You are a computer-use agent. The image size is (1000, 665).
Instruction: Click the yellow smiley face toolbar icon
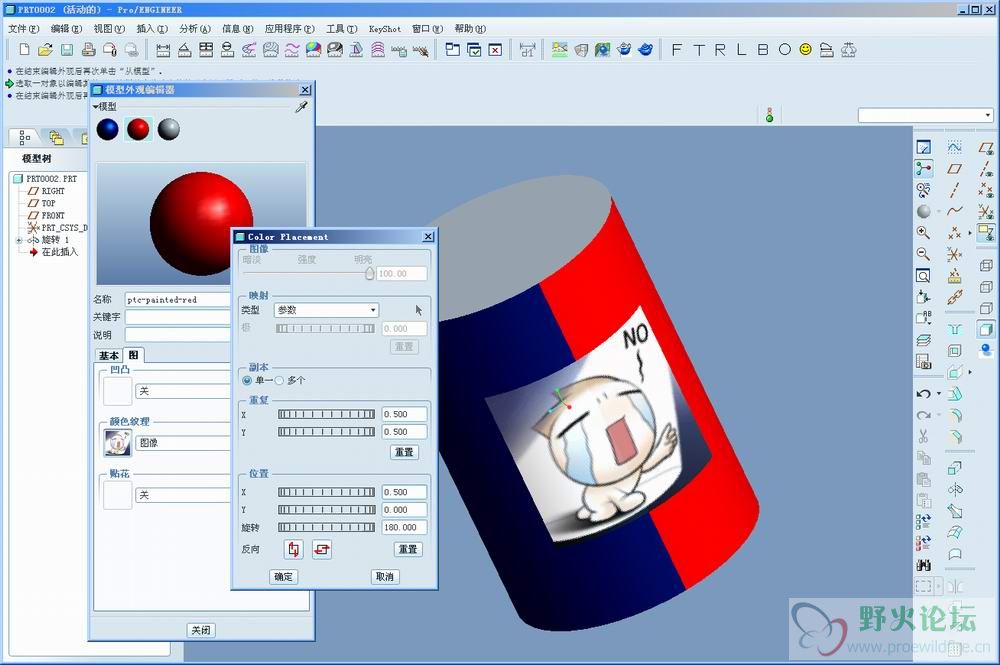coord(805,50)
